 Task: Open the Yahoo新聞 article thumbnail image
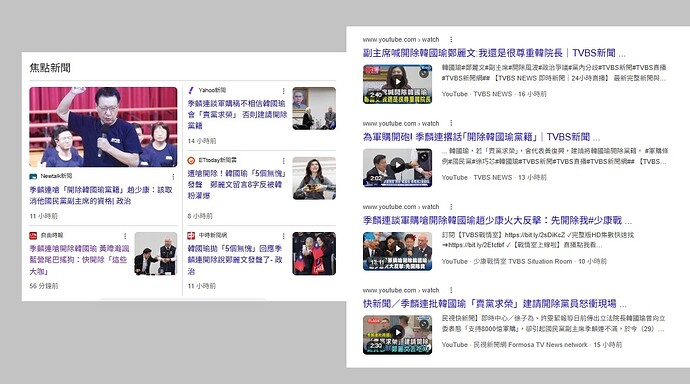pyautogui.click(x=314, y=108)
